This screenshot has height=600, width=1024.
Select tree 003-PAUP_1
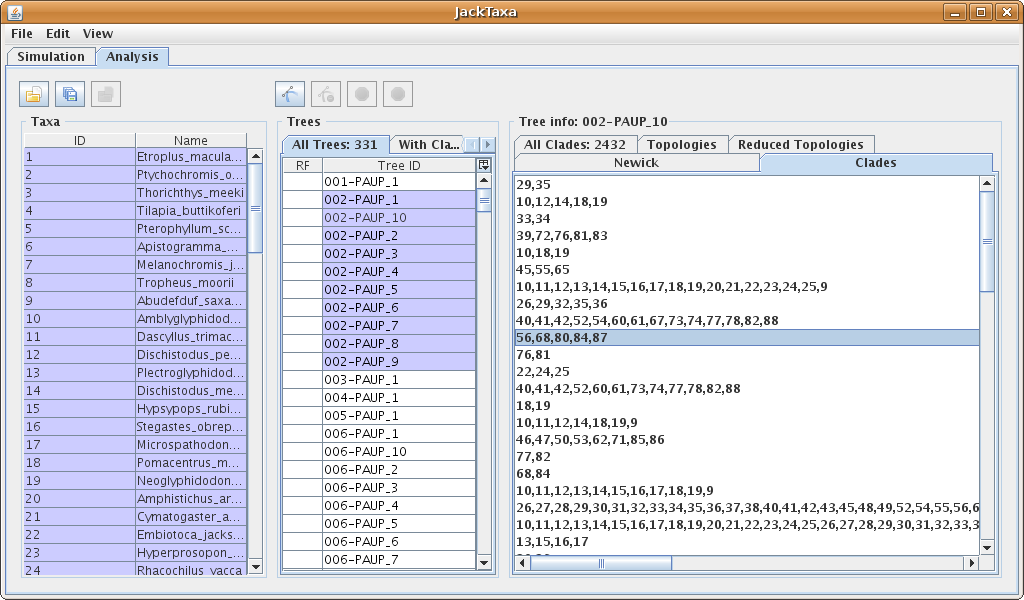(399, 379)
